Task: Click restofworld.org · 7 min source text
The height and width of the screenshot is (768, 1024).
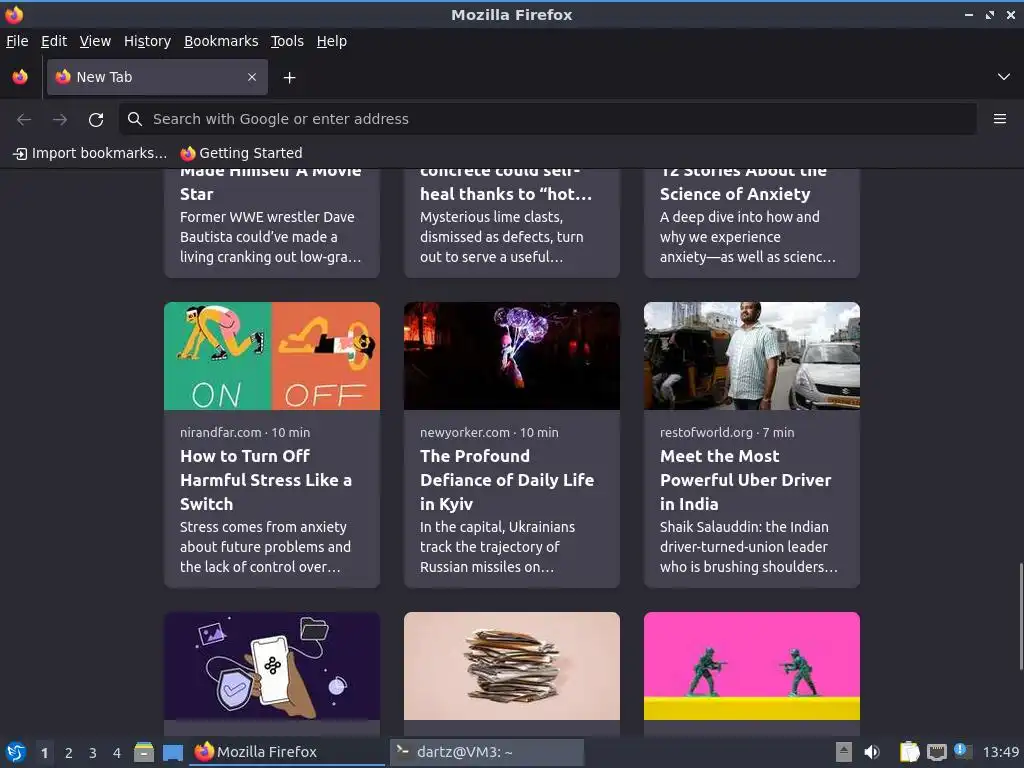Action: click(727, 432)
